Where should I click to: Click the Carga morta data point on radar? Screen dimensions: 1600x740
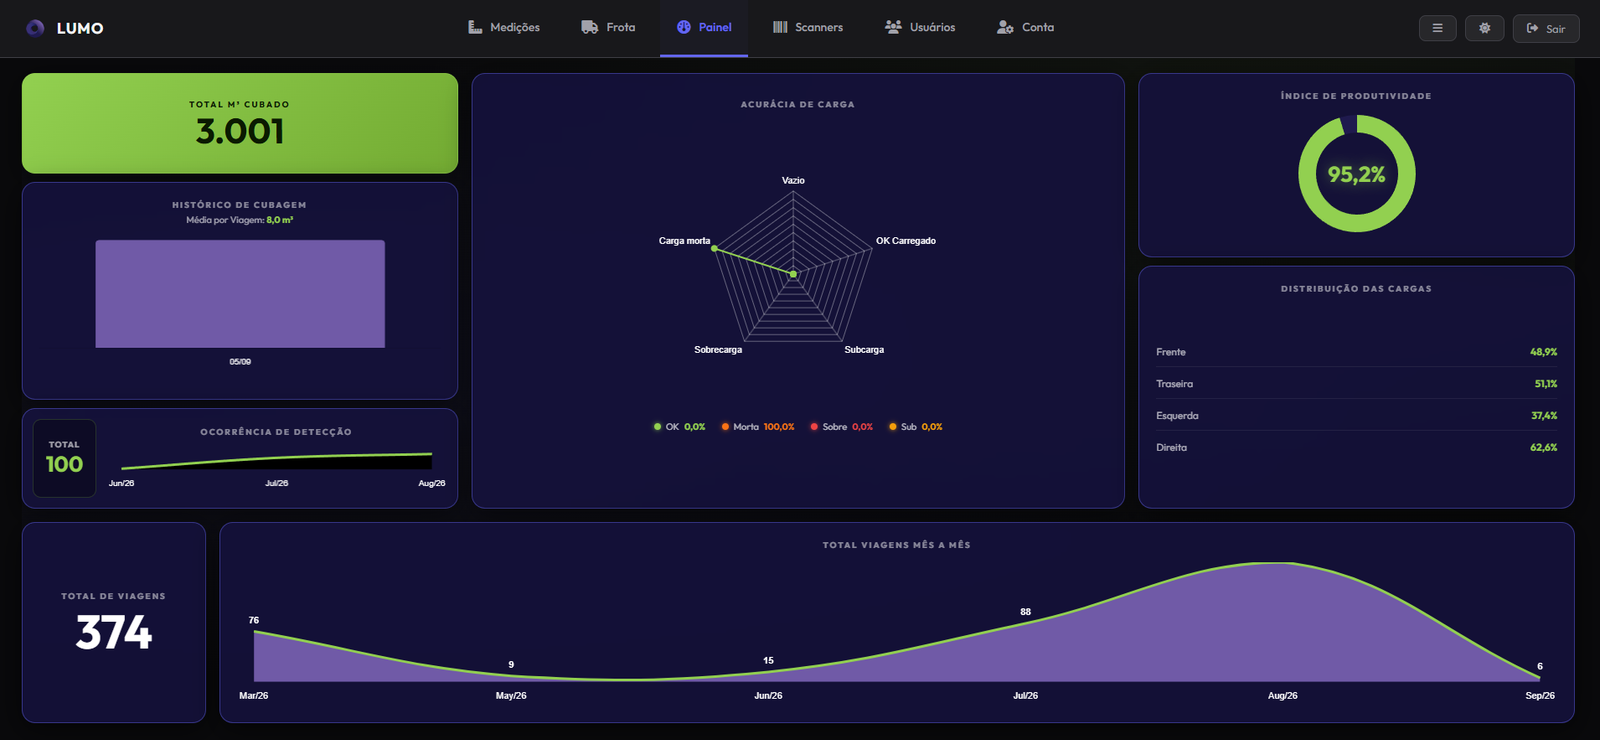point(714,248)
